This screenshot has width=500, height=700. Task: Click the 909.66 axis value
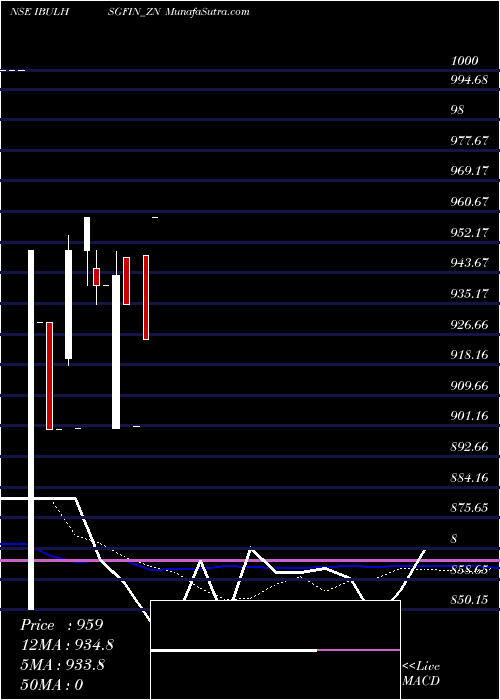point(469,385)
